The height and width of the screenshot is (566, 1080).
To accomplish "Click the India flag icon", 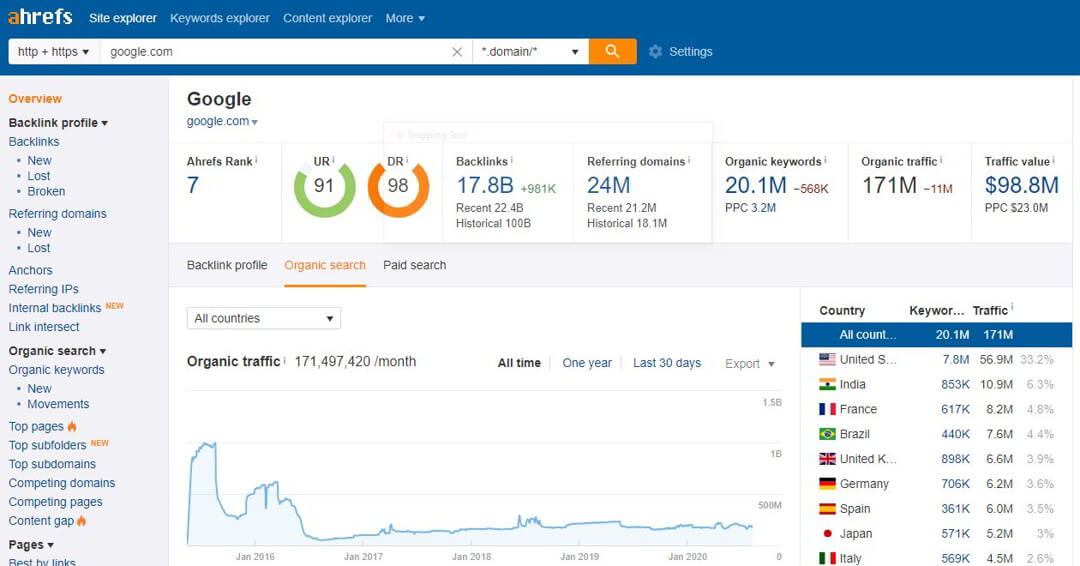I will (827, 384).
